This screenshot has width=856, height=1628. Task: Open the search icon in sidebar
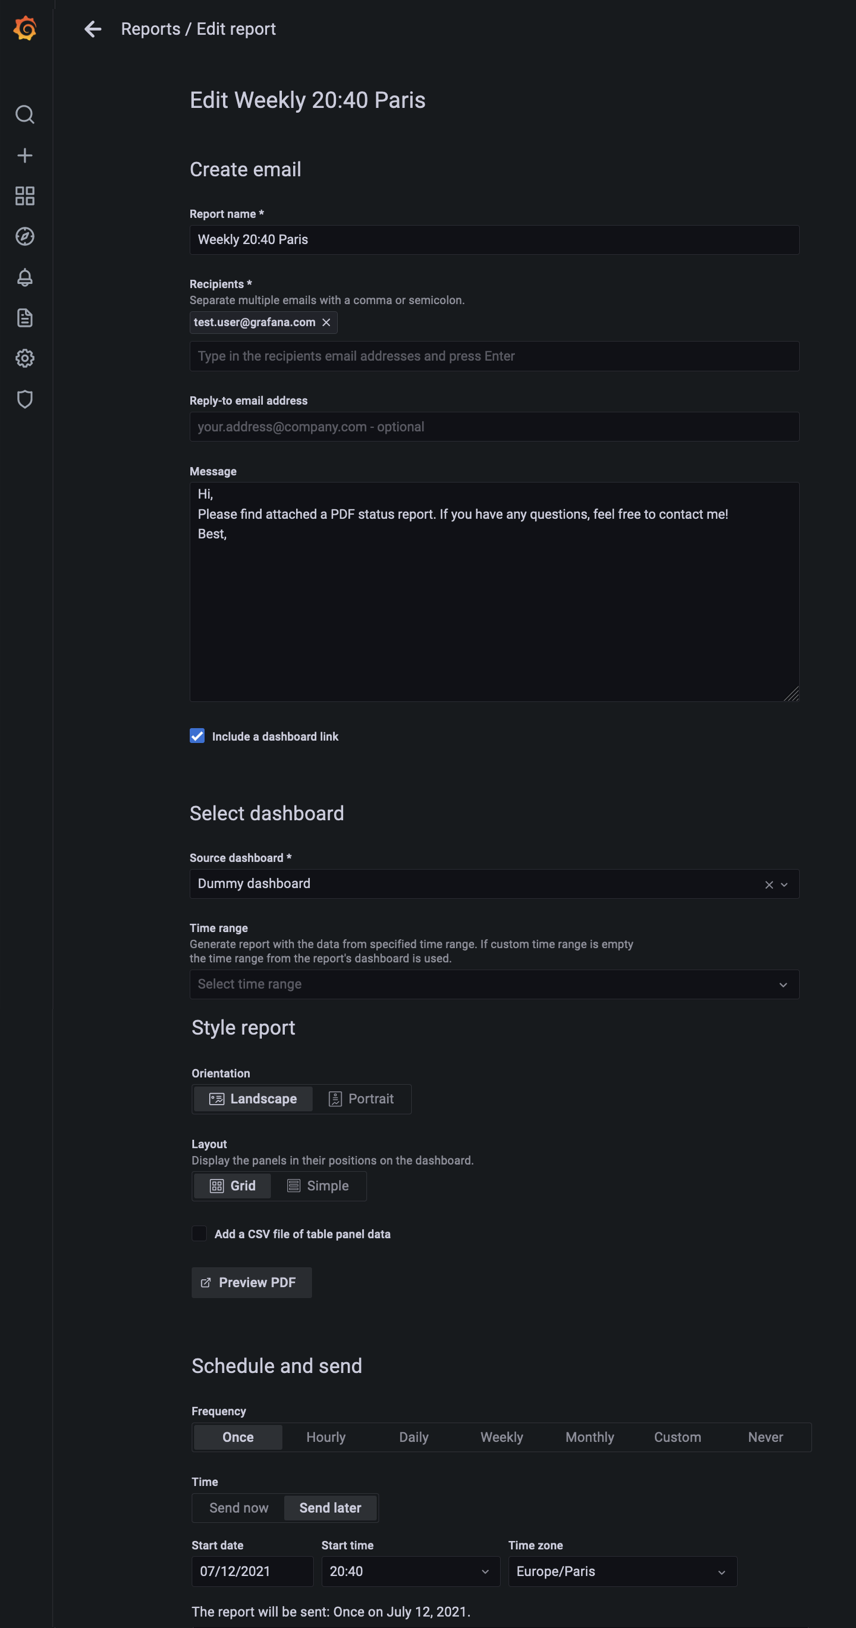pos(25,115)
